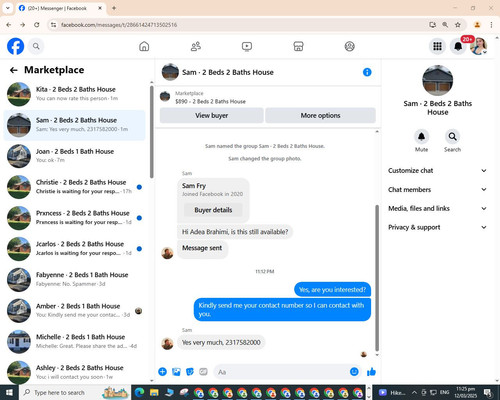The image size is (500, 400).
Task: Open Amber - 2 Beds 1 Bath House chat
Action: pyautogui.click(x=75, y=310)
